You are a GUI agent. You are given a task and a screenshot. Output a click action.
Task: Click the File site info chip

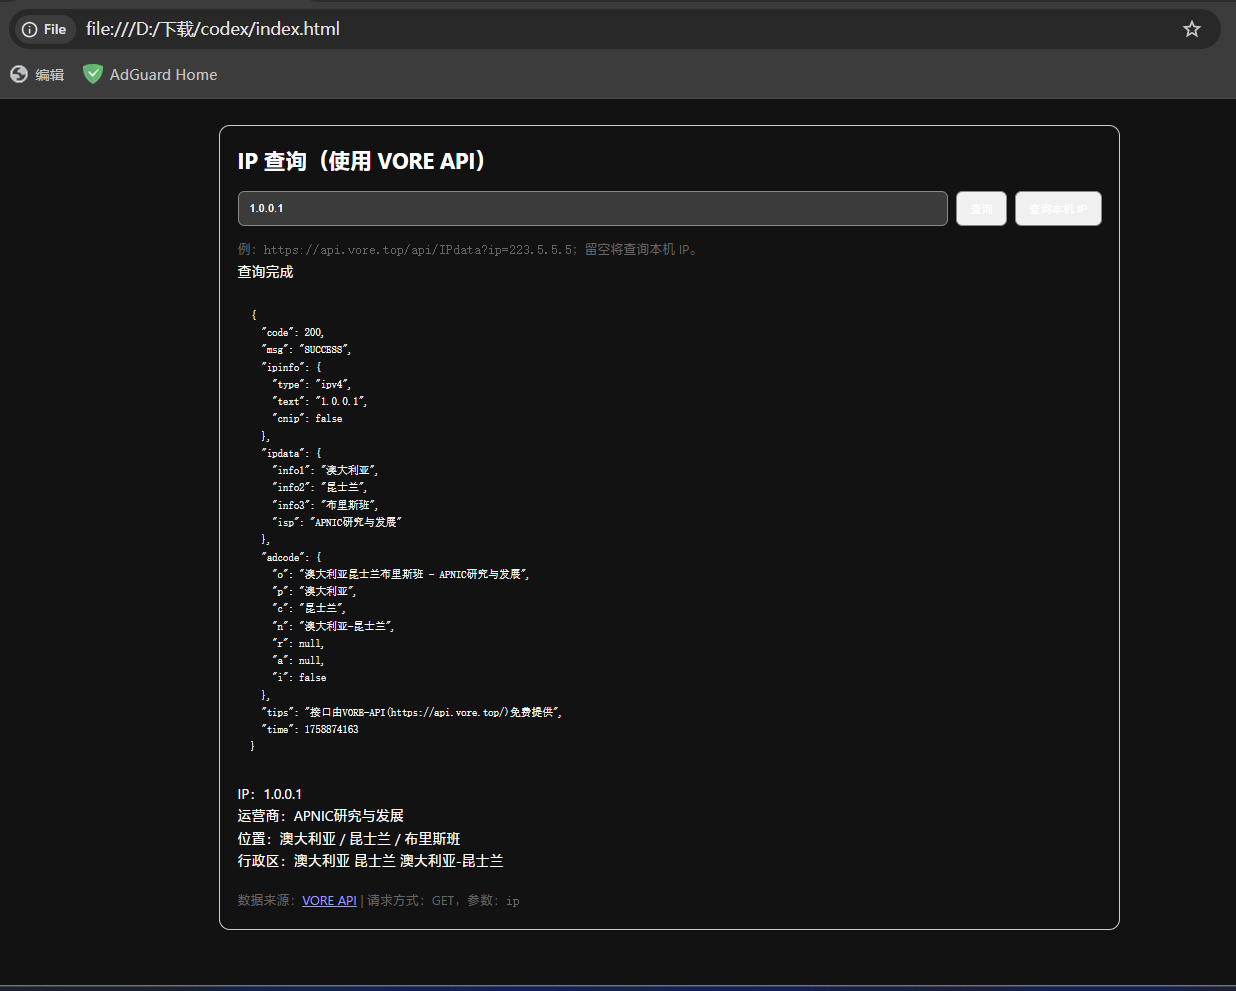pyautogui.click(x=44, y=29)
